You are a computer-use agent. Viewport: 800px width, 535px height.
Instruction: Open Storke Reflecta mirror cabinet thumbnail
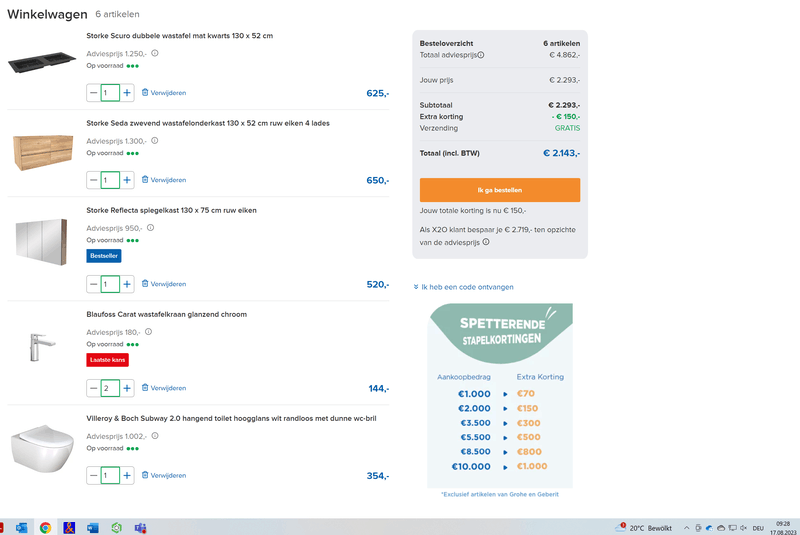click(x=41, y=242)
